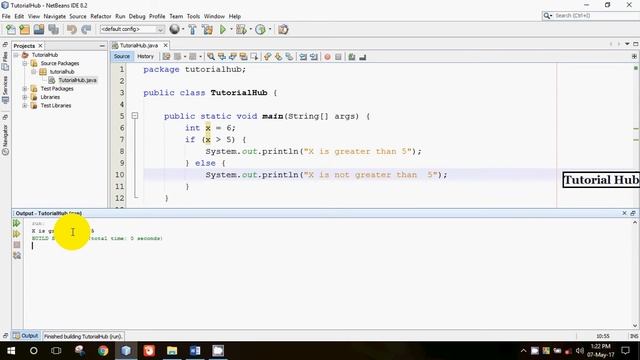The height and width of the screenshot is (360, 640).
Task: Click line 10 println code line
Action: coord(327,175)
